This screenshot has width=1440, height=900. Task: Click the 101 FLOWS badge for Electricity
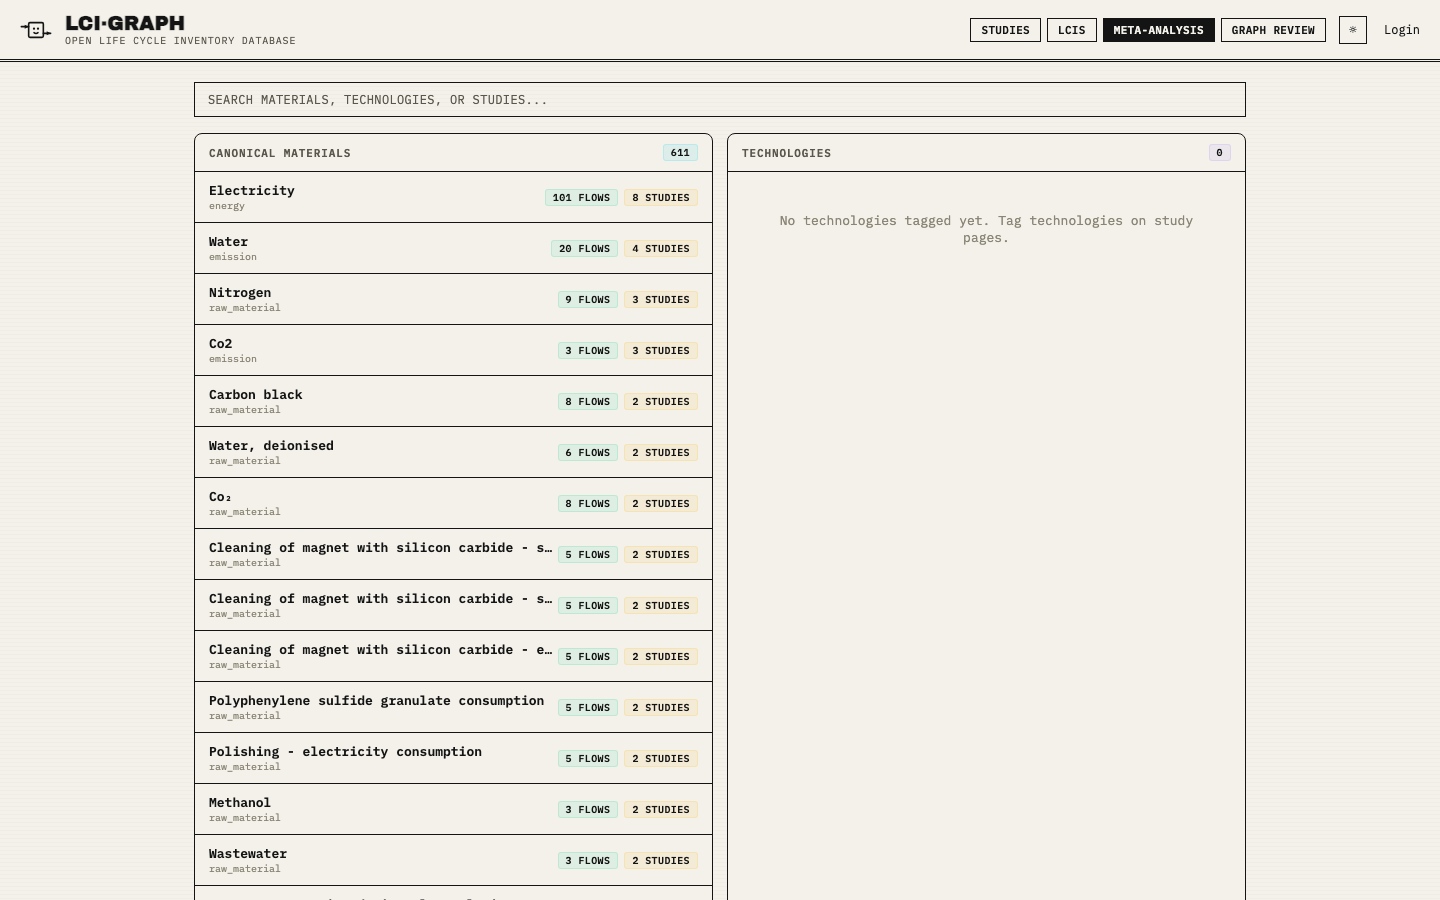581,198
